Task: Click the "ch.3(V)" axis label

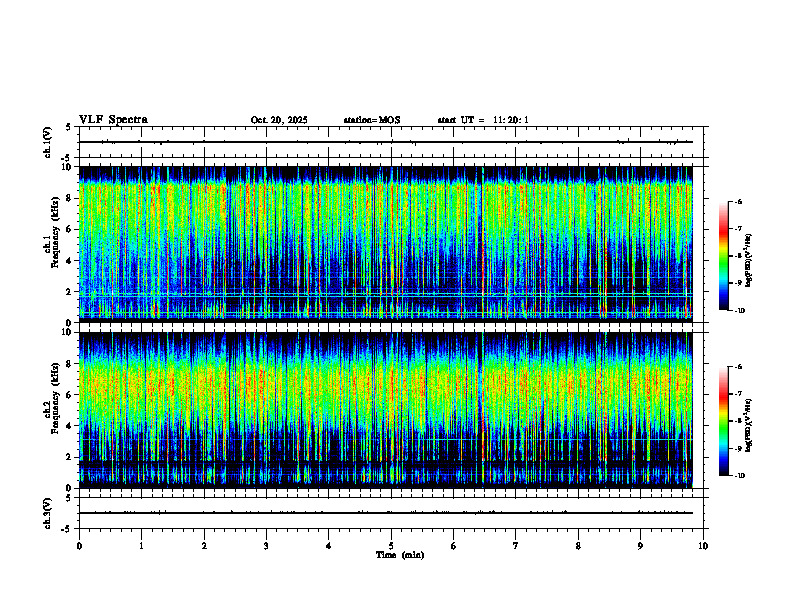Action: tap(48, 513)
